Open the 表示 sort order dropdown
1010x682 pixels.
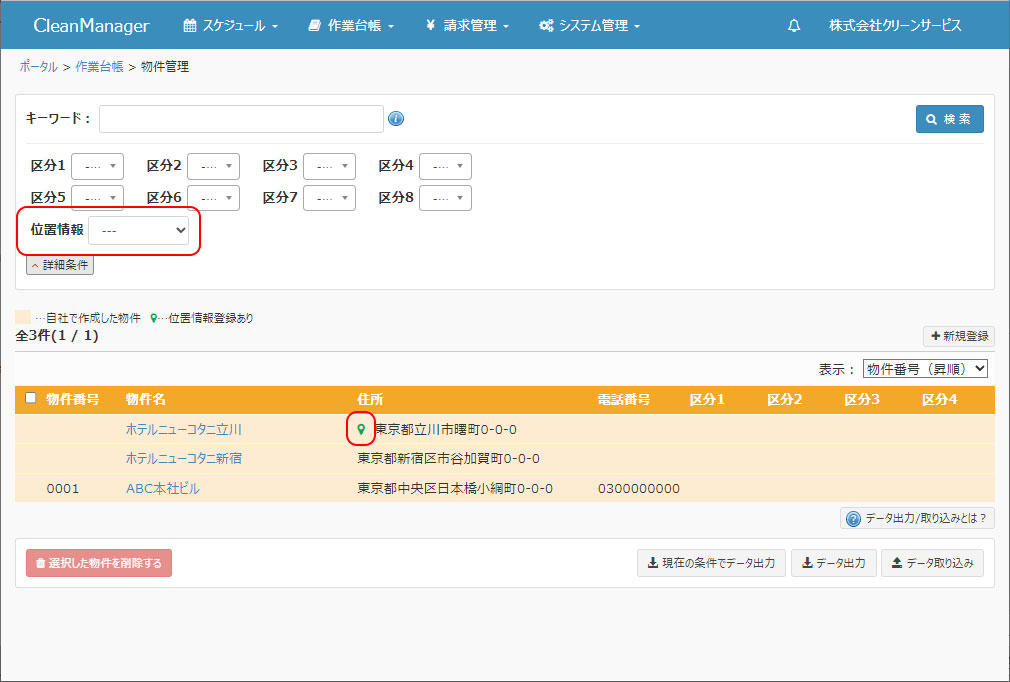click(925, 369)
